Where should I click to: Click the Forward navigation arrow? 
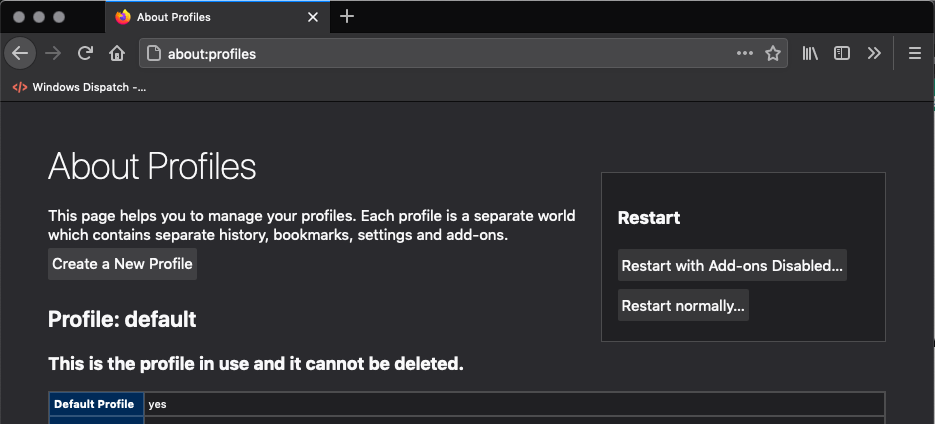point(53,54)
